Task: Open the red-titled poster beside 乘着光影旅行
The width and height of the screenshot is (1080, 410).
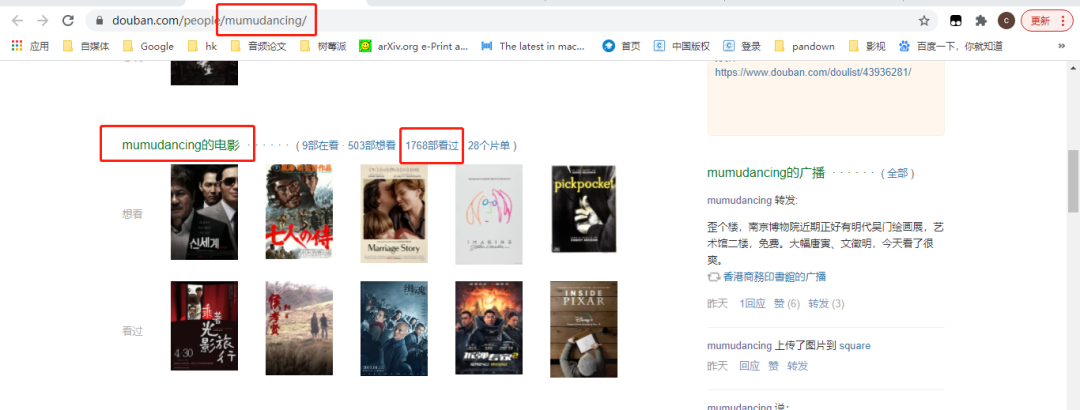Action: (299, 328)
